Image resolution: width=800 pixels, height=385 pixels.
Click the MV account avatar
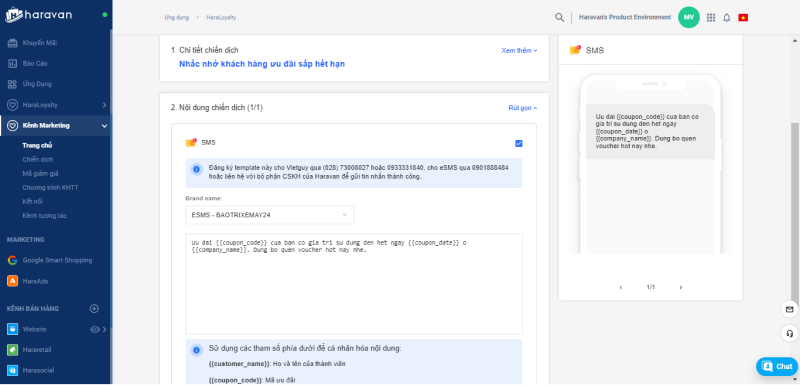pos(689,17)
